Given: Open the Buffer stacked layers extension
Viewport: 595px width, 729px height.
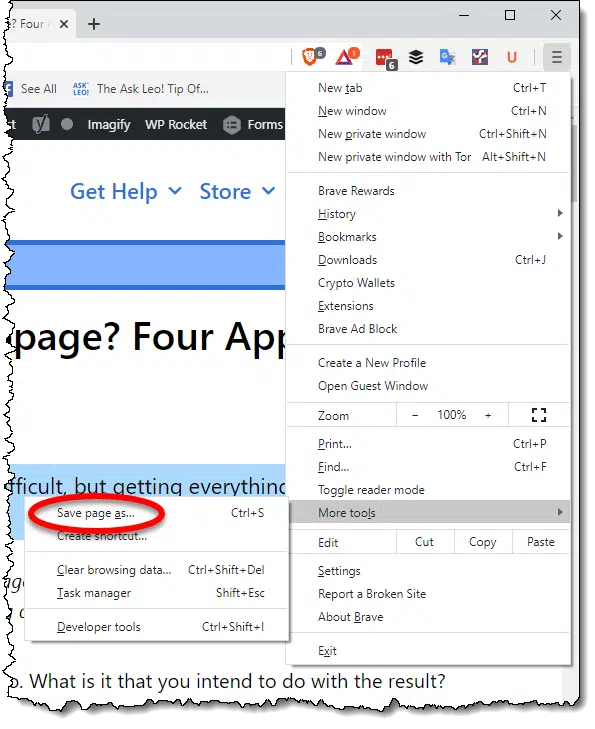Looking at the screenshot, I should tap(416, 57).
